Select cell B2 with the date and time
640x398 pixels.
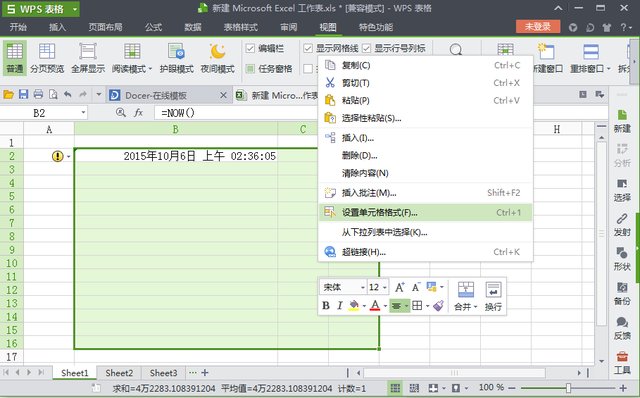(x=176, y=156)
